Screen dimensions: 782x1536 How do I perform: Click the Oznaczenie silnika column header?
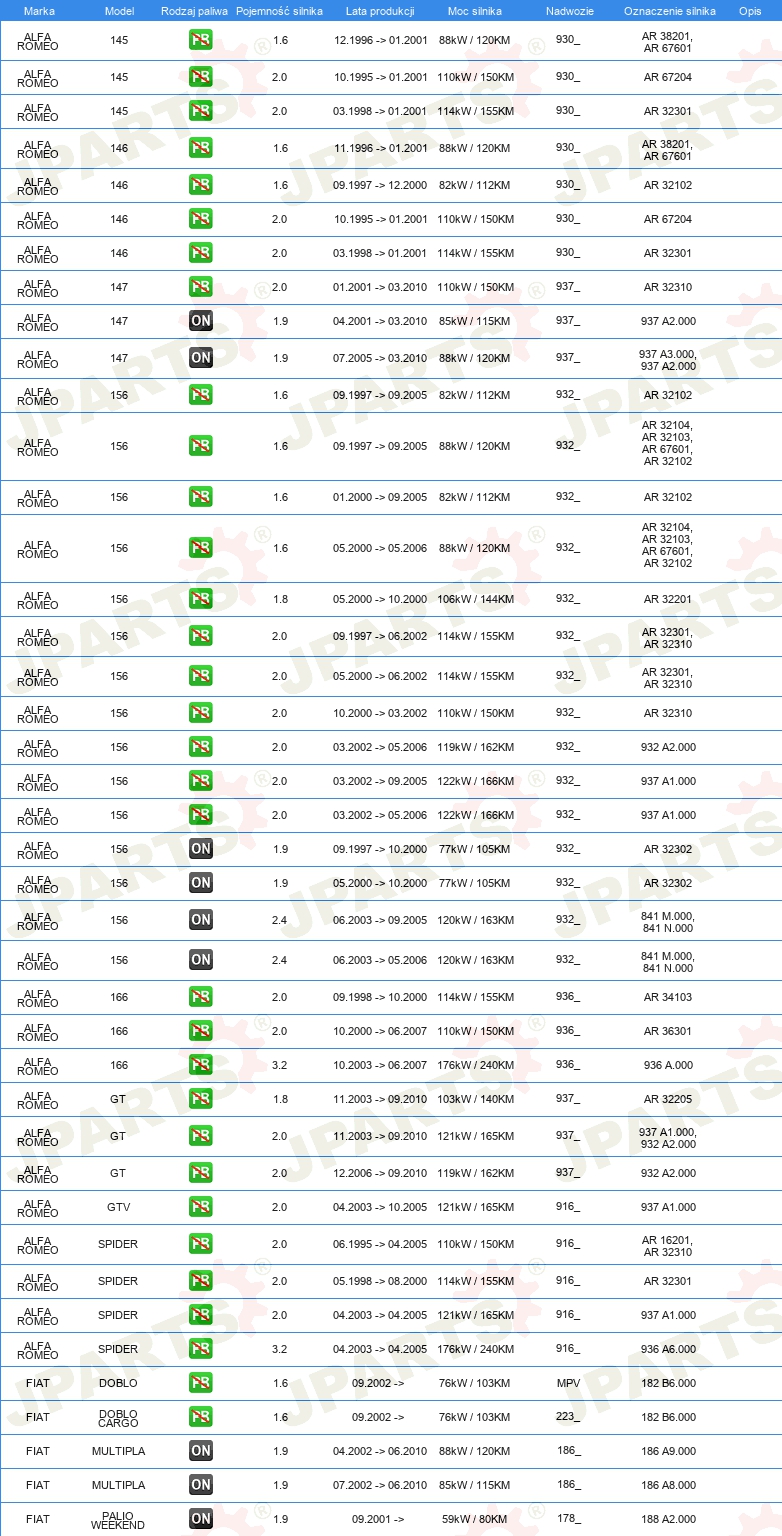[x=669, y=11]
